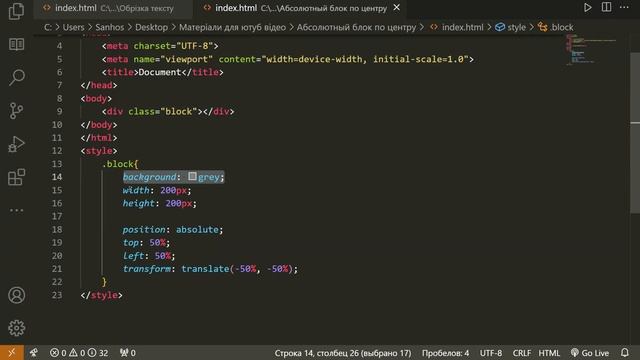Viewport: 640px width, 360px height.
Task: Open Матеріали для ютуб відео breadcrumb
Action: [232, 27]
